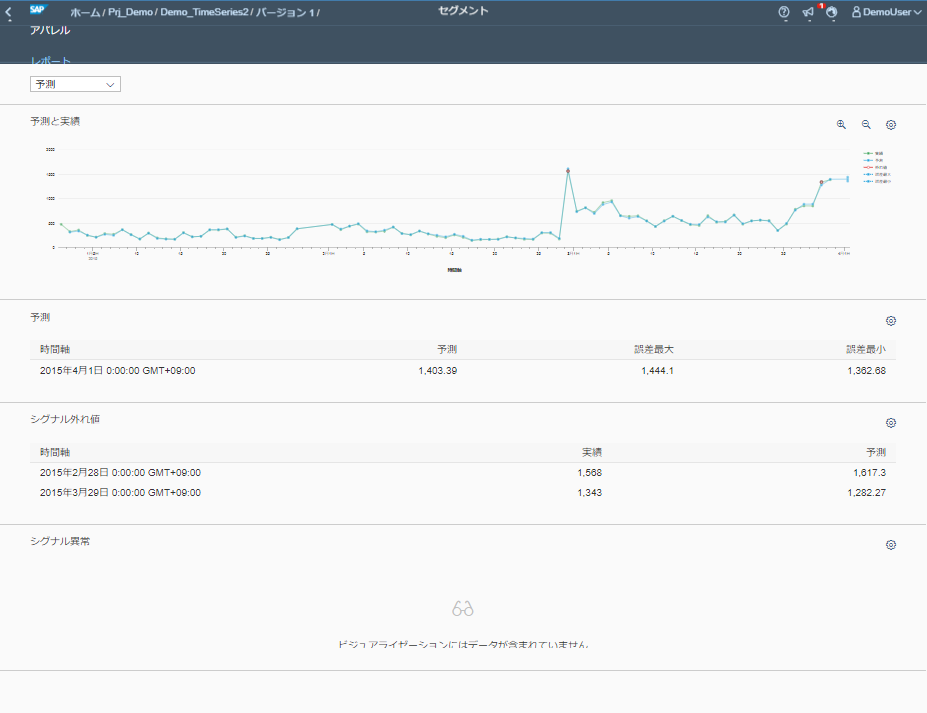Open settings gear for シグナル異常 section
This screenshot has width=927, height=713.
point(891,545)
